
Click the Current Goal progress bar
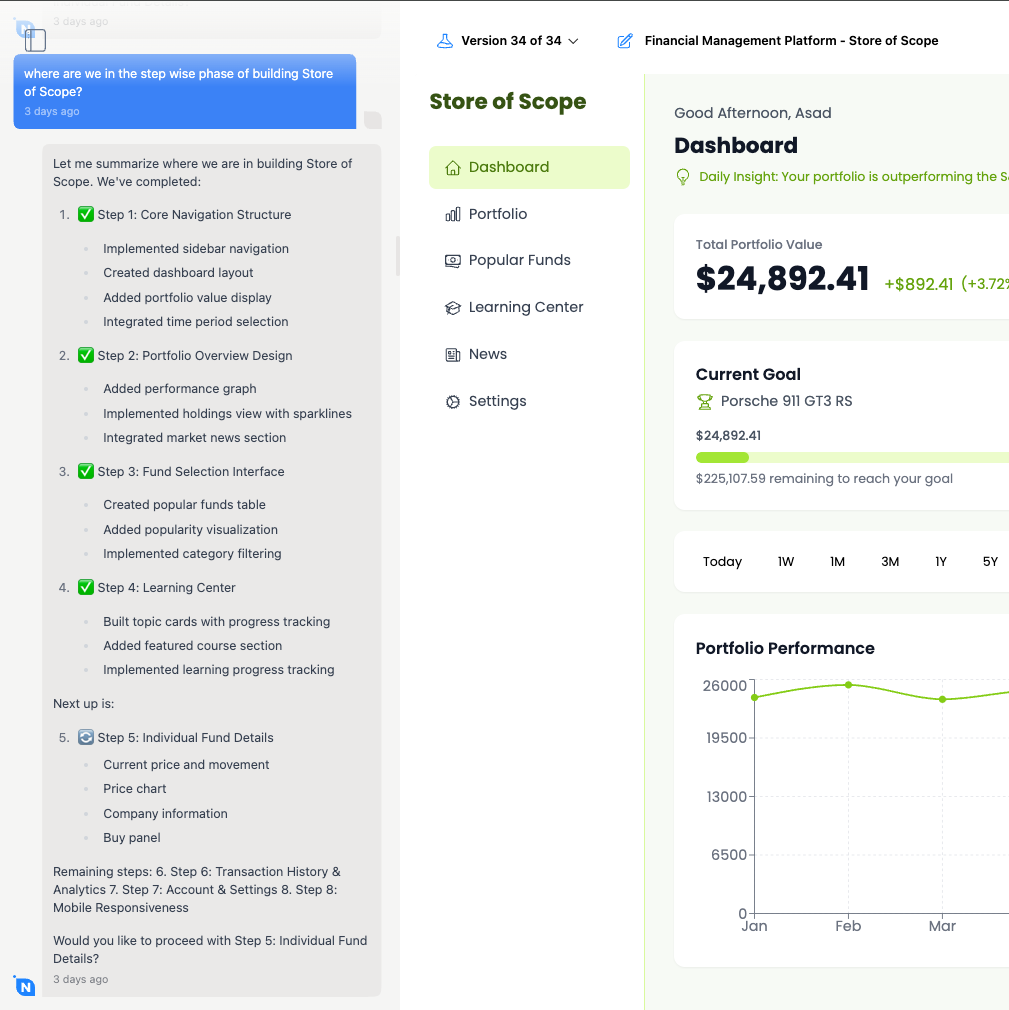point(852,458)
